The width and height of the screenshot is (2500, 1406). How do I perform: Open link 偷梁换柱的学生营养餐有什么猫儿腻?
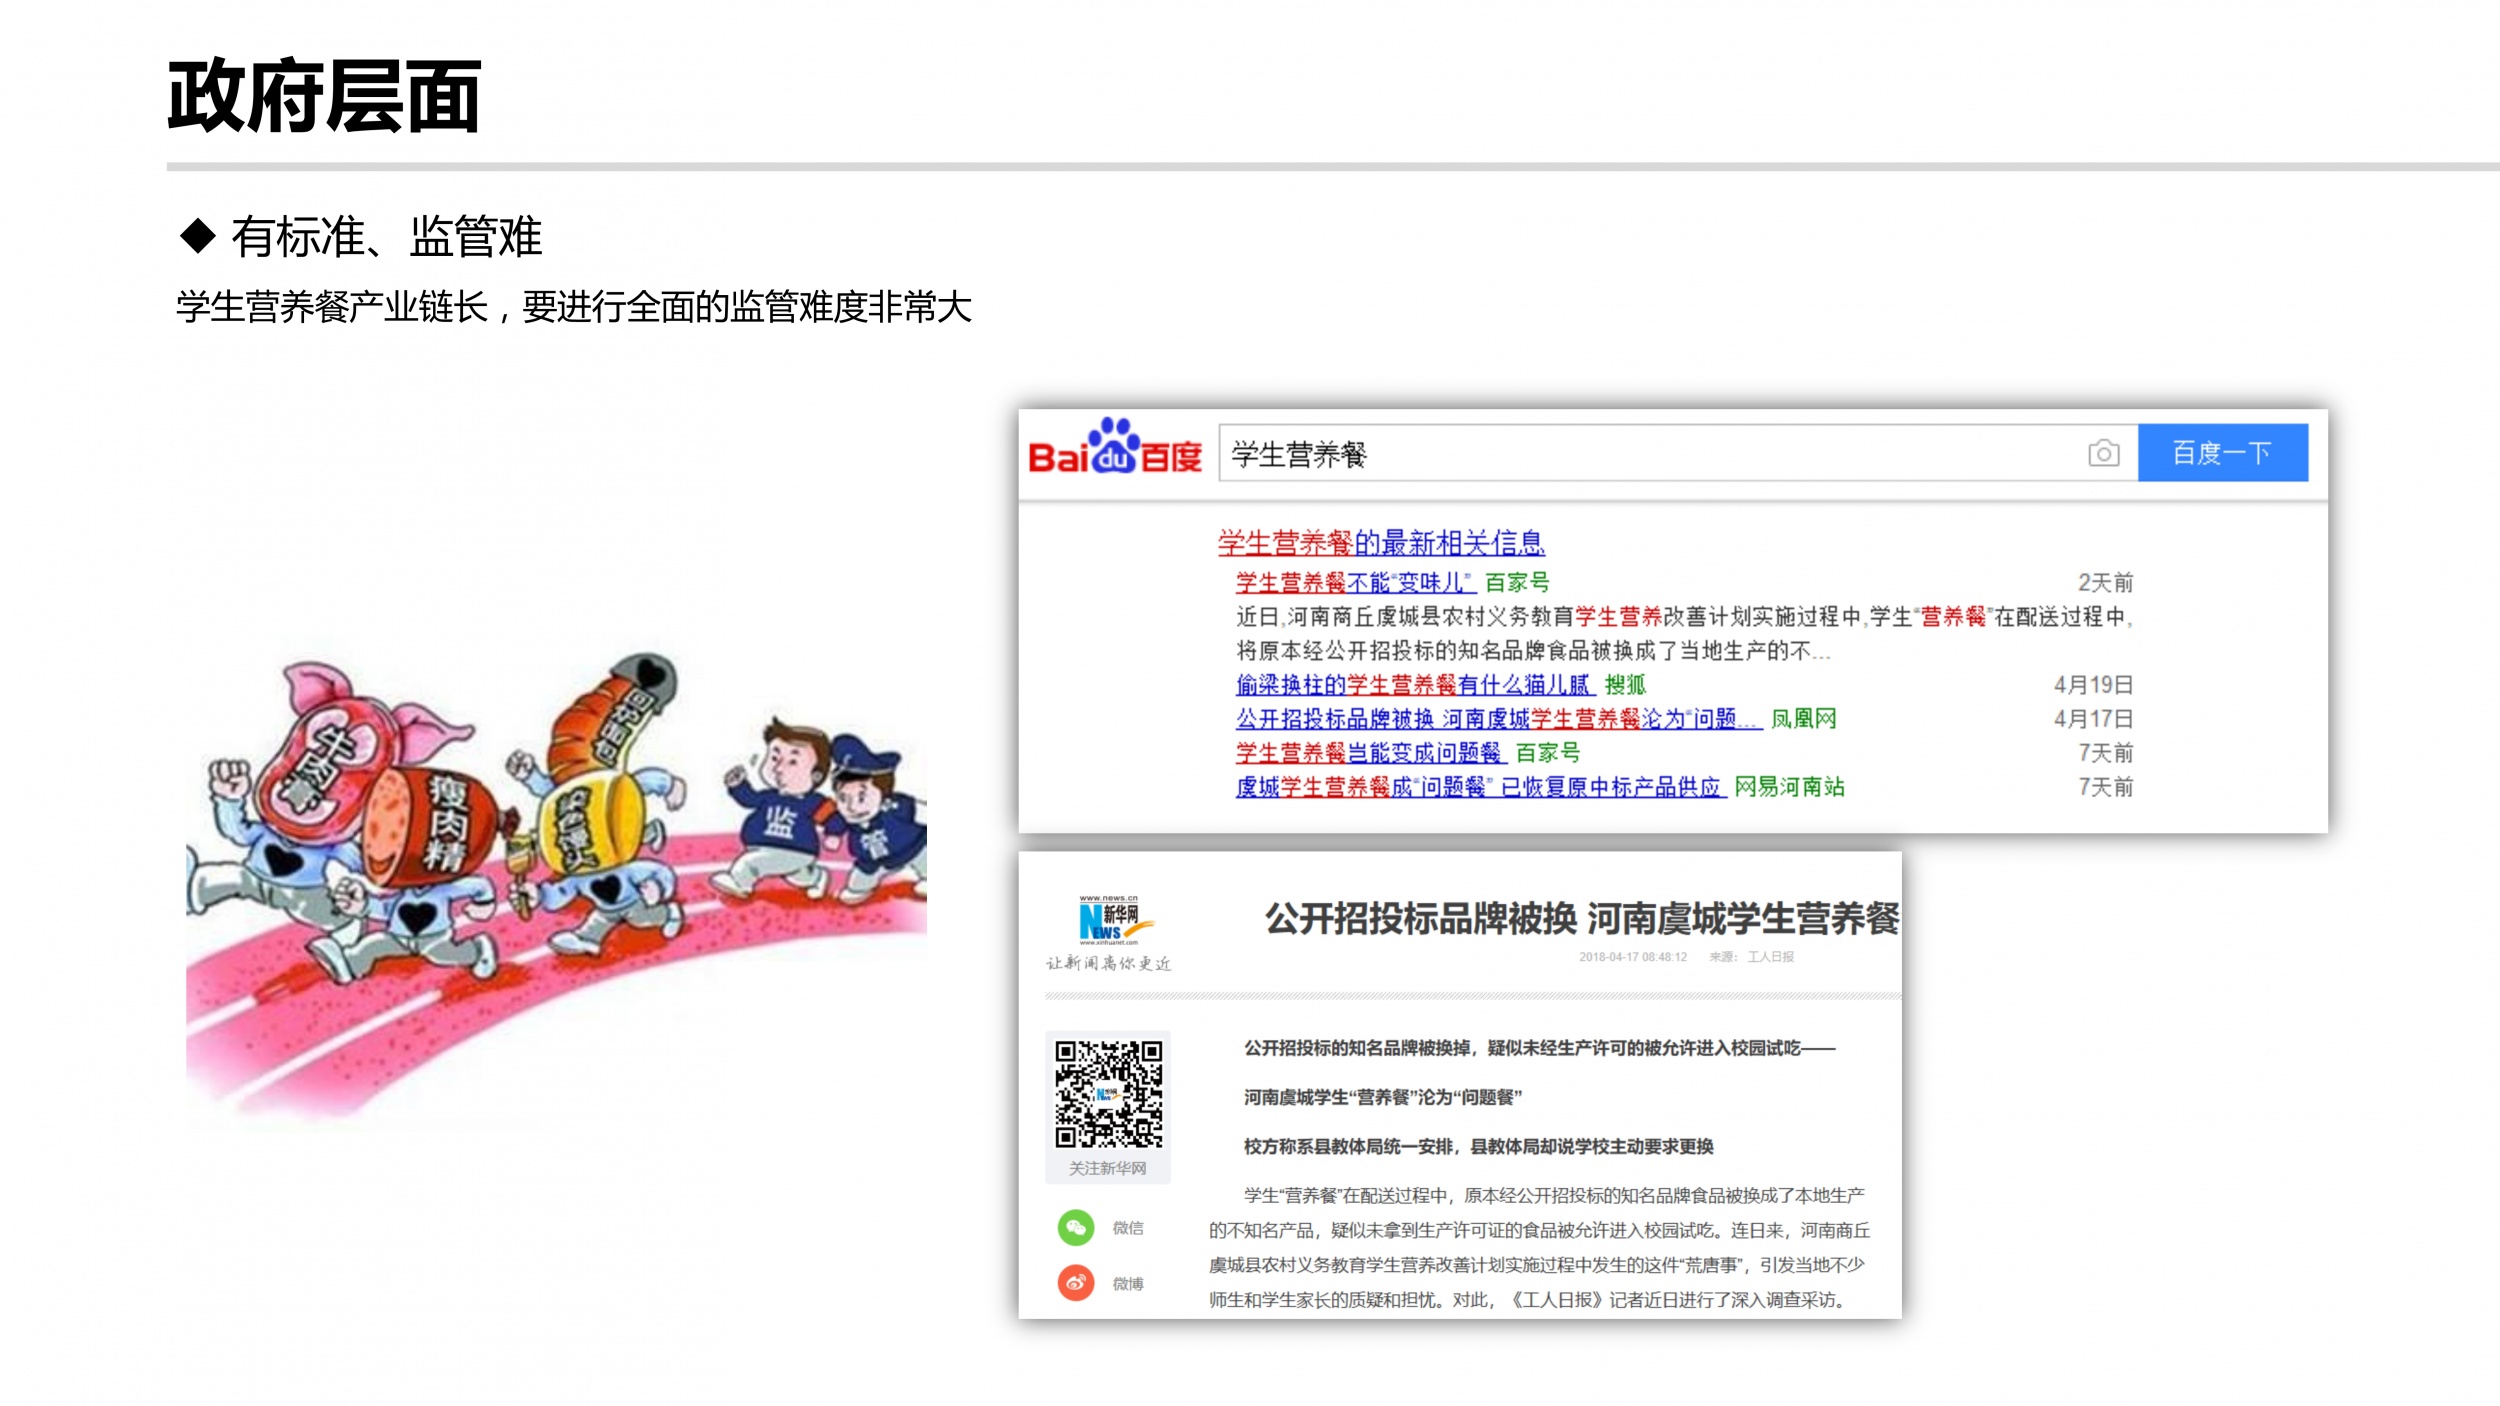pyautogui.click(x=1414, y=684)
